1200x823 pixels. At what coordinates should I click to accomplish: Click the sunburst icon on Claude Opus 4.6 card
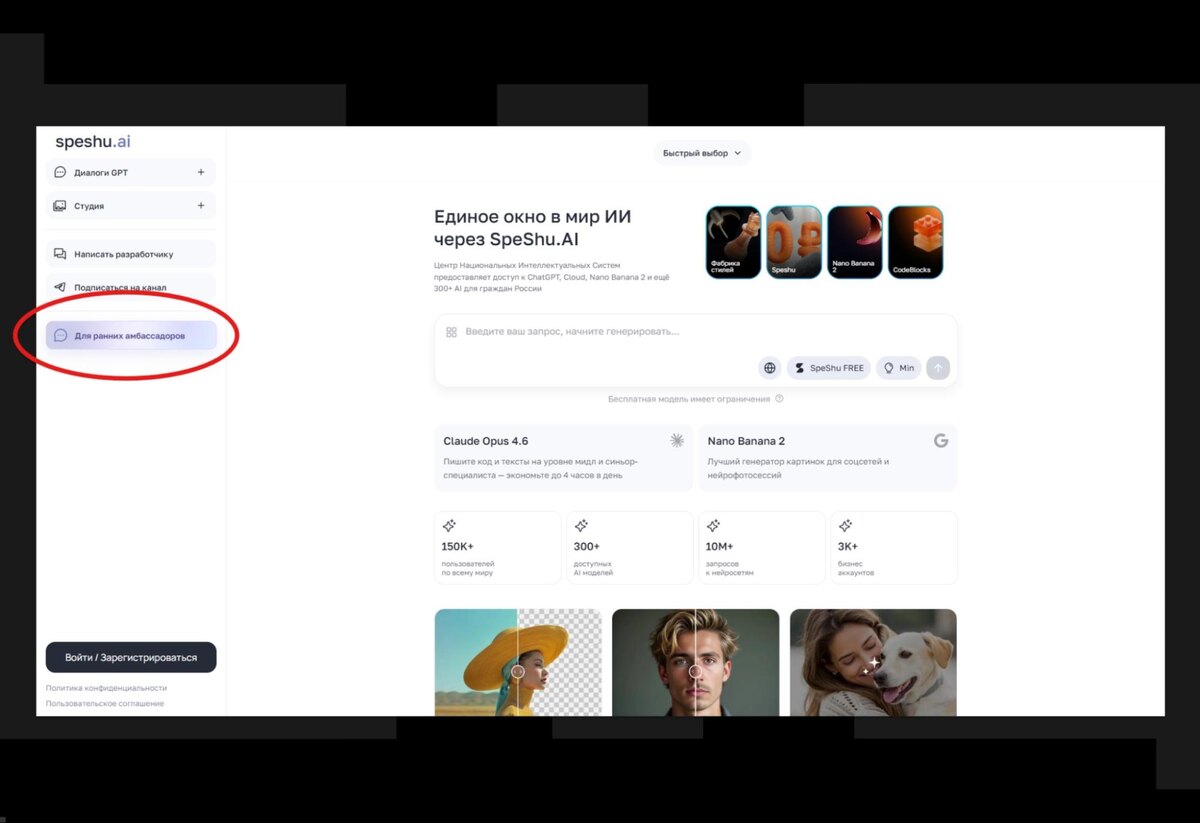(x=677, y=440)
